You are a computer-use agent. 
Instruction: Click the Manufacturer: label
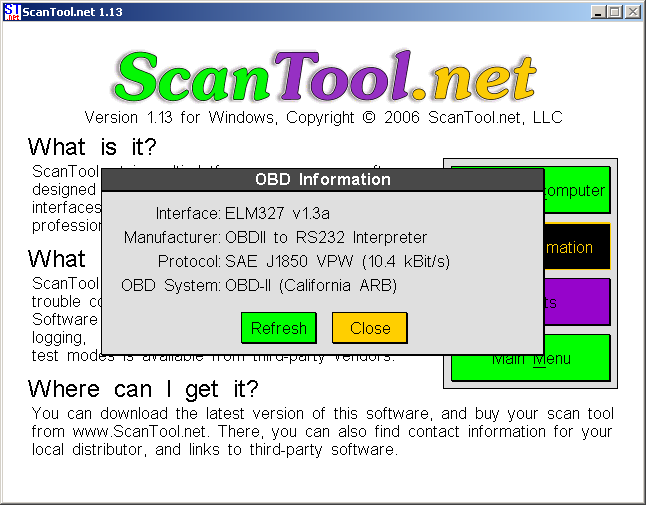[173, 237]
